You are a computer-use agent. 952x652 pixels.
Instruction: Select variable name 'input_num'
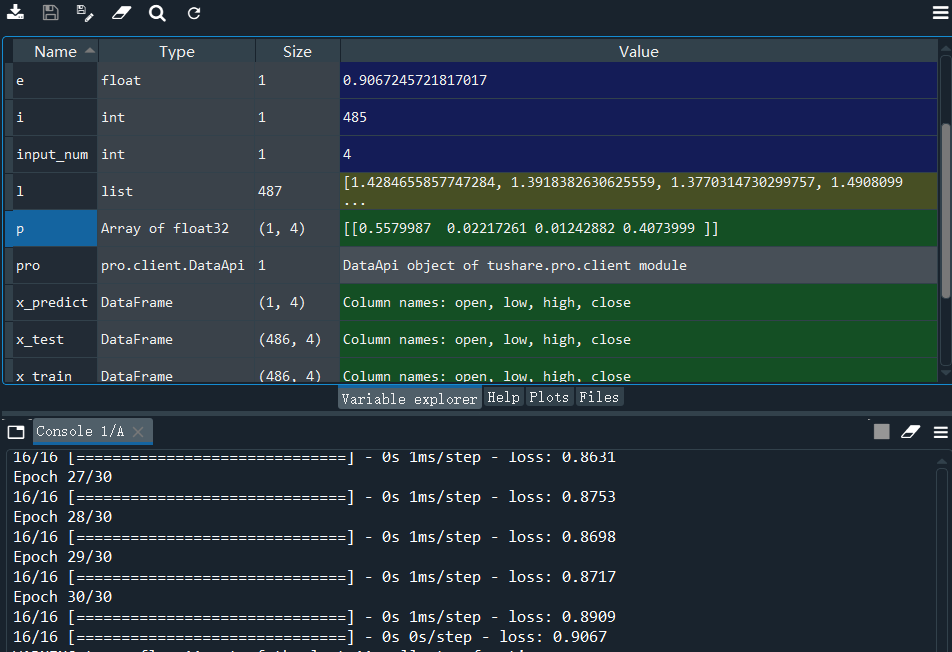click(55, 154)
